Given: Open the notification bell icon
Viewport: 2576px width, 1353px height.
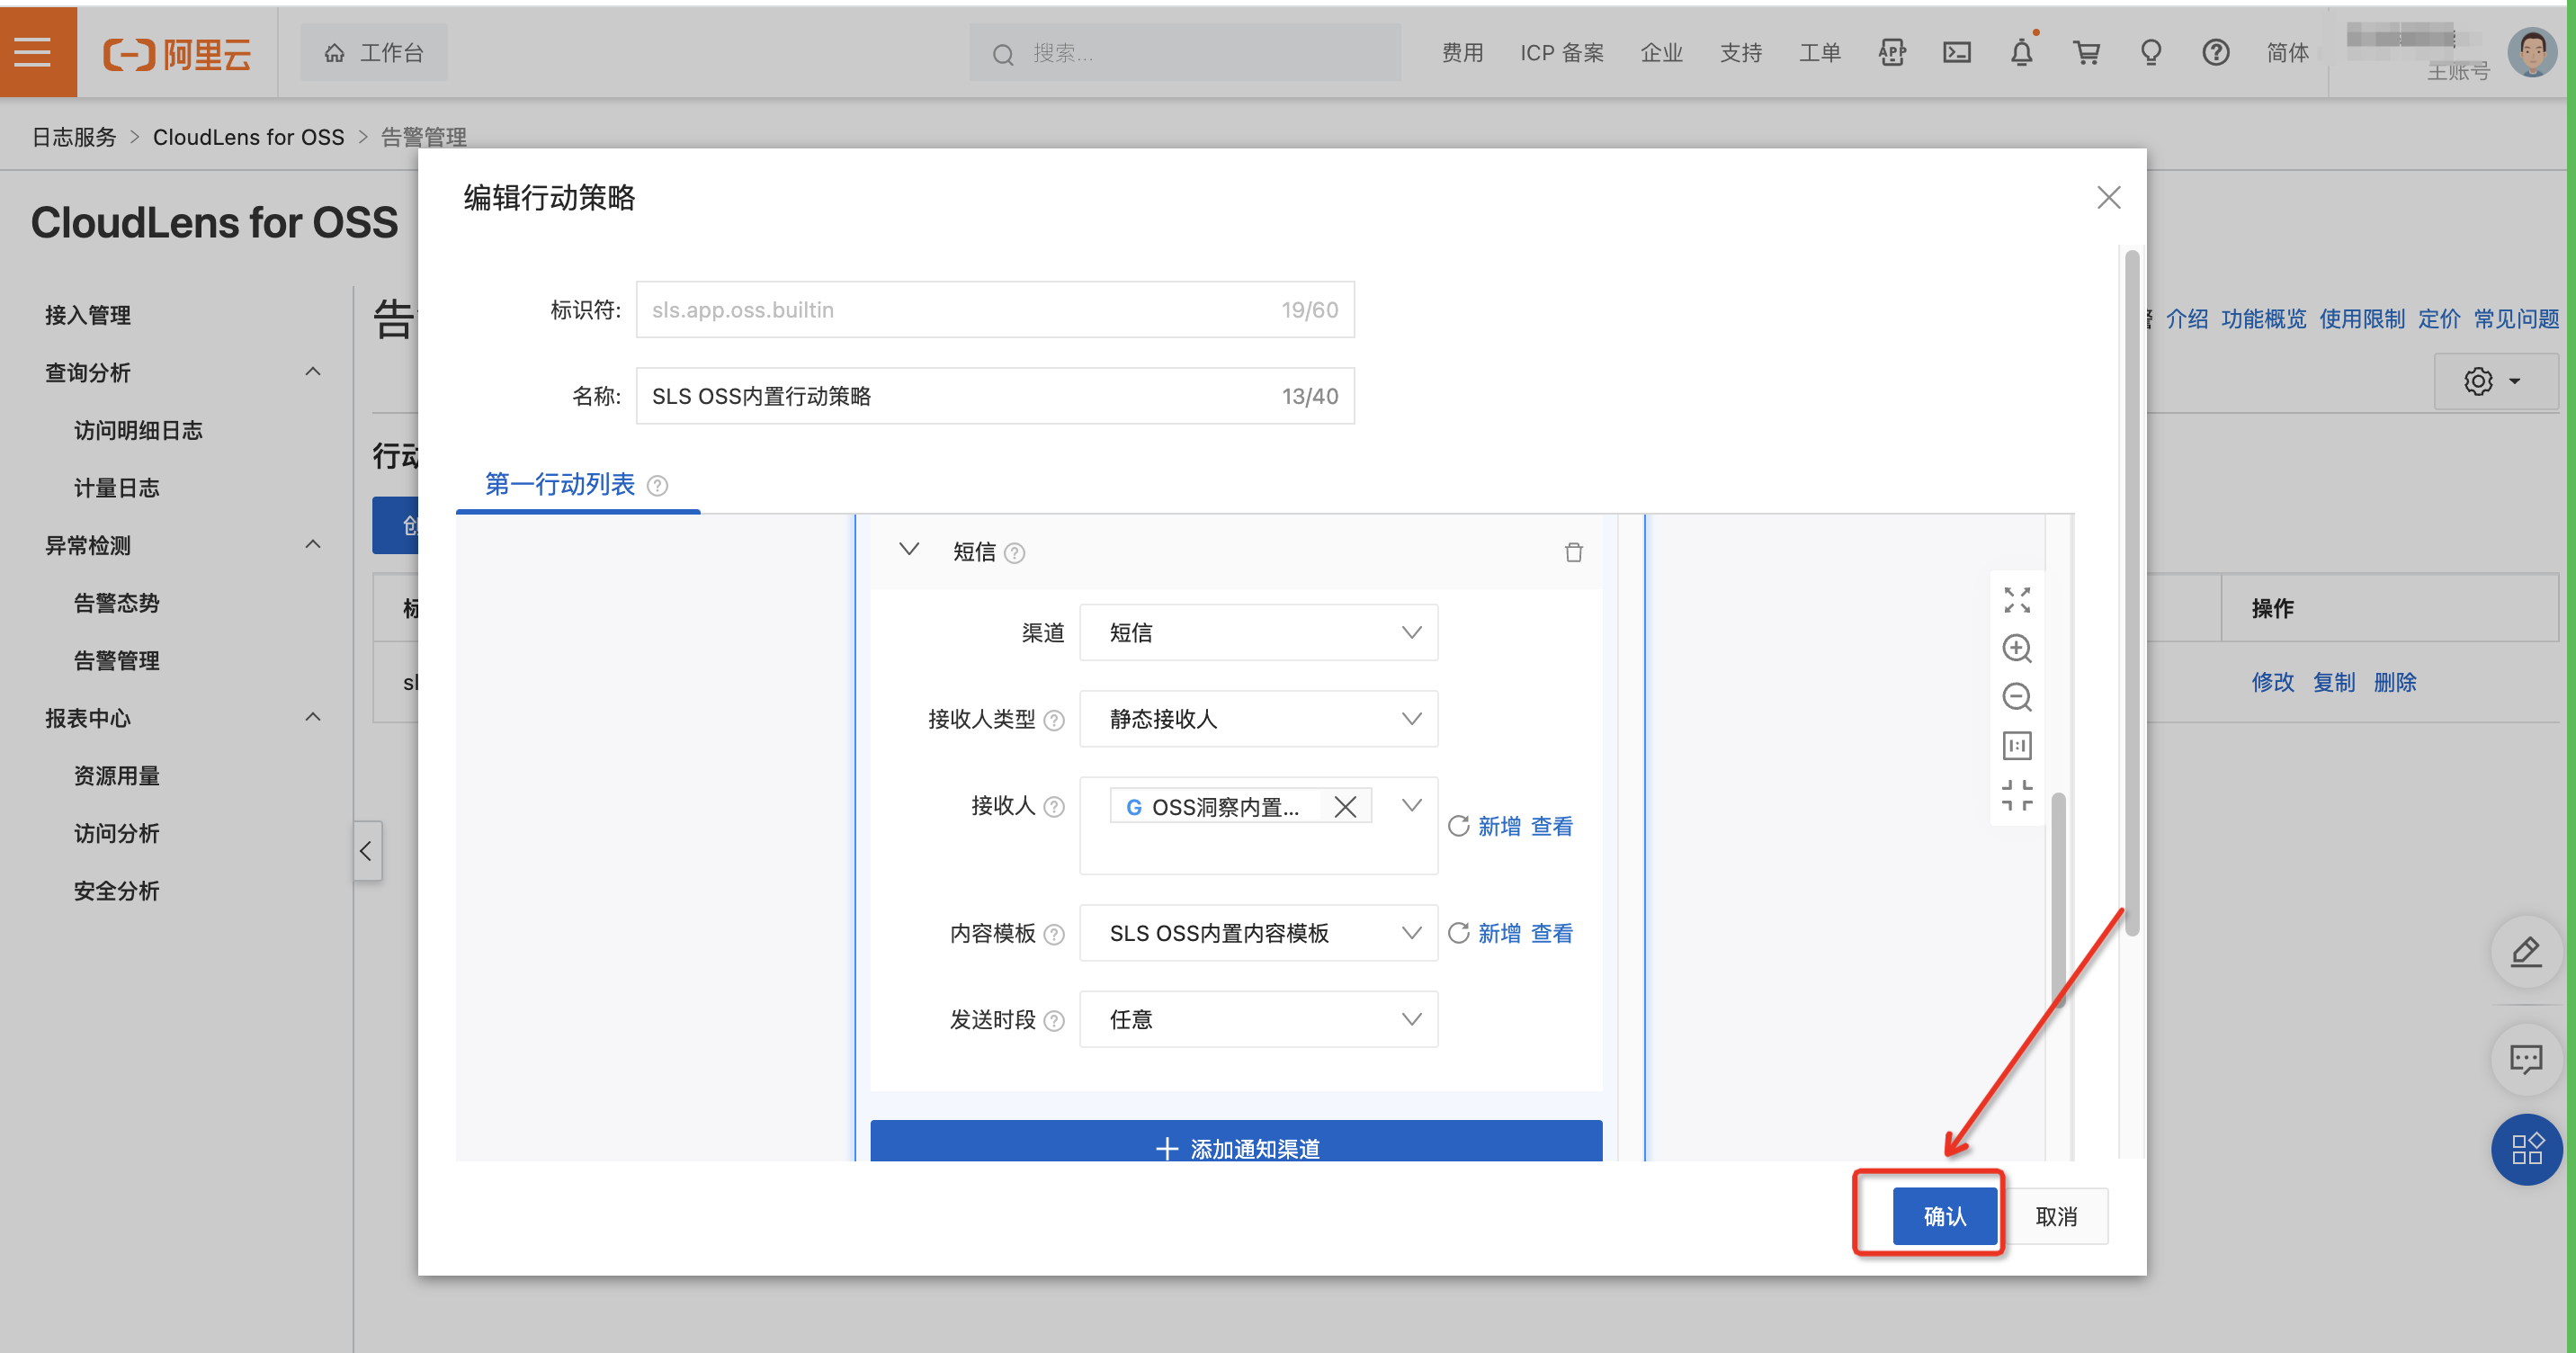Looking at the screenshot, I should pyautogui.click(x=2021, y=53).
